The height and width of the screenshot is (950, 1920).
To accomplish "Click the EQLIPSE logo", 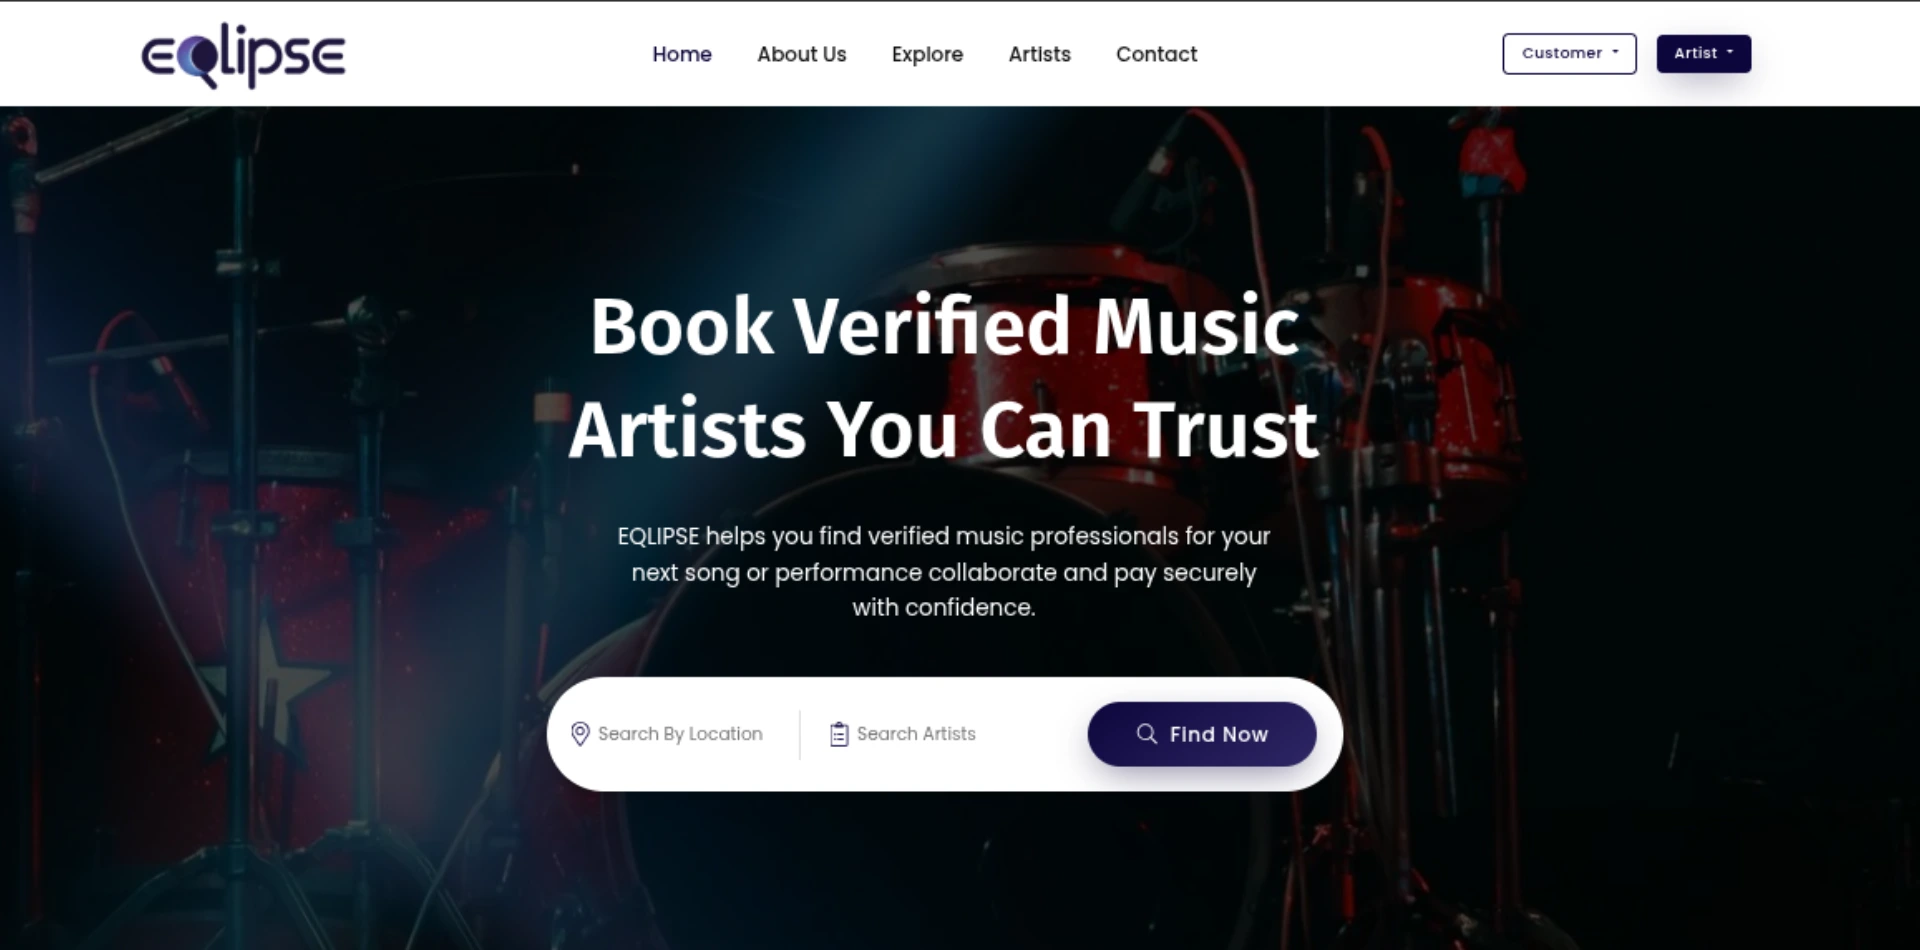I will [x=243, y=54].
